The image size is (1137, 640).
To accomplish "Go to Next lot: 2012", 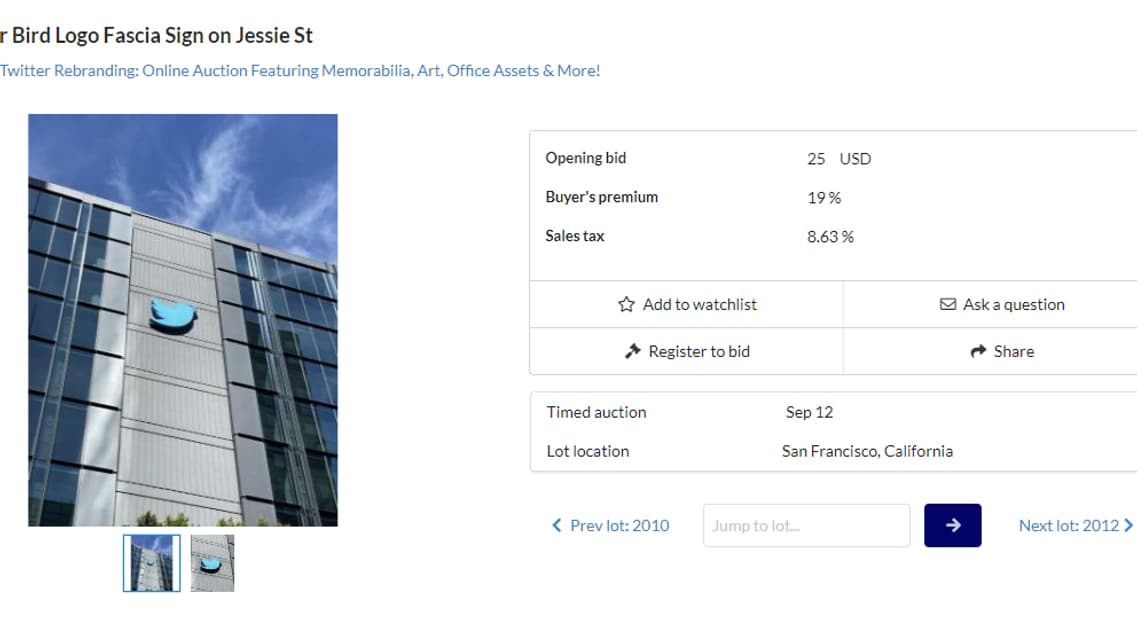I will click(x=1075, y=525).
